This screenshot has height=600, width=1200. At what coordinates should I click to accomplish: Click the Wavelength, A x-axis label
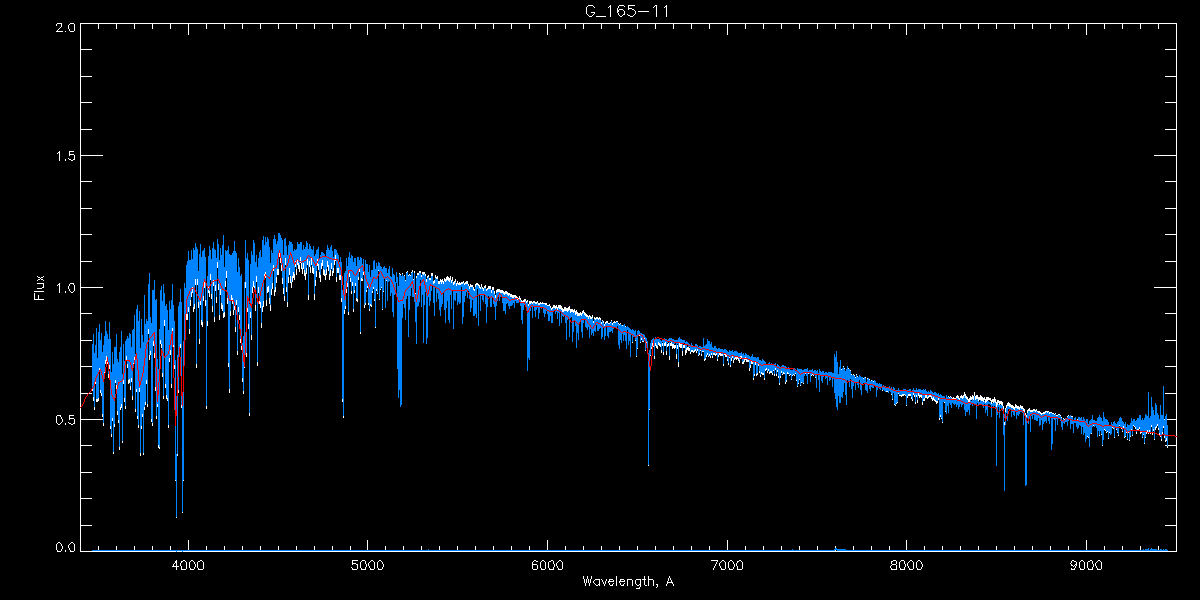tap(627, 581)
